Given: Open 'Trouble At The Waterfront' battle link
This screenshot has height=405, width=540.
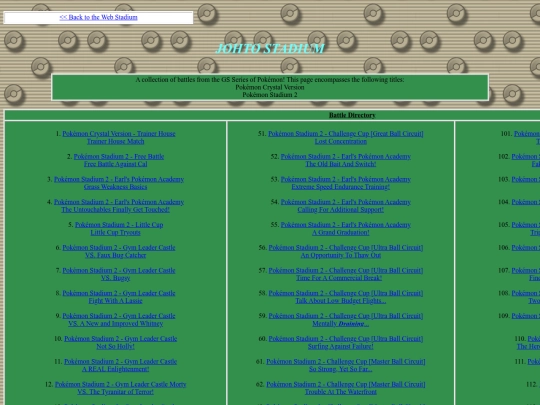Looking at the screenshot, I should pyautogui.click(x=341, y=392).
